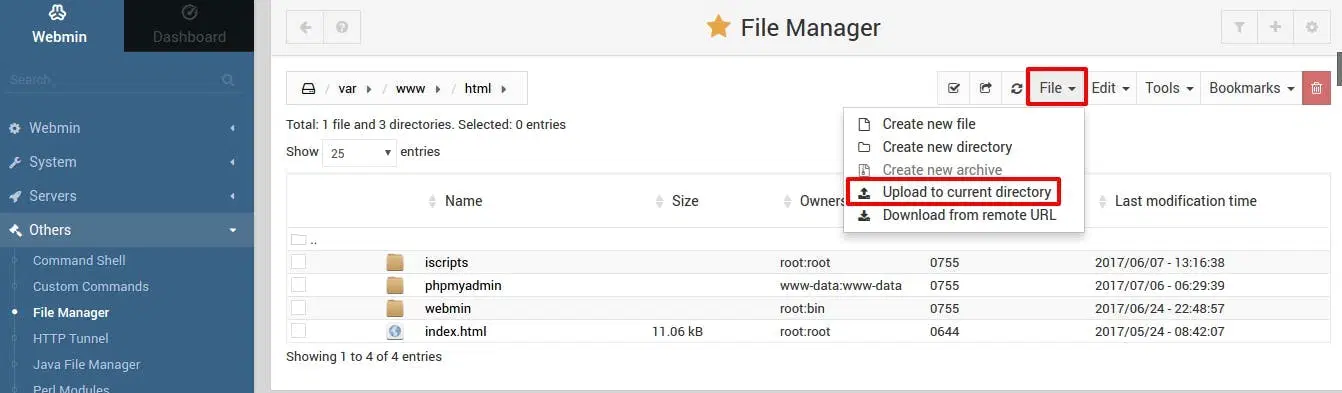
Task: Click the www-data:www-data owner cell
Action: tap(841, 286)
